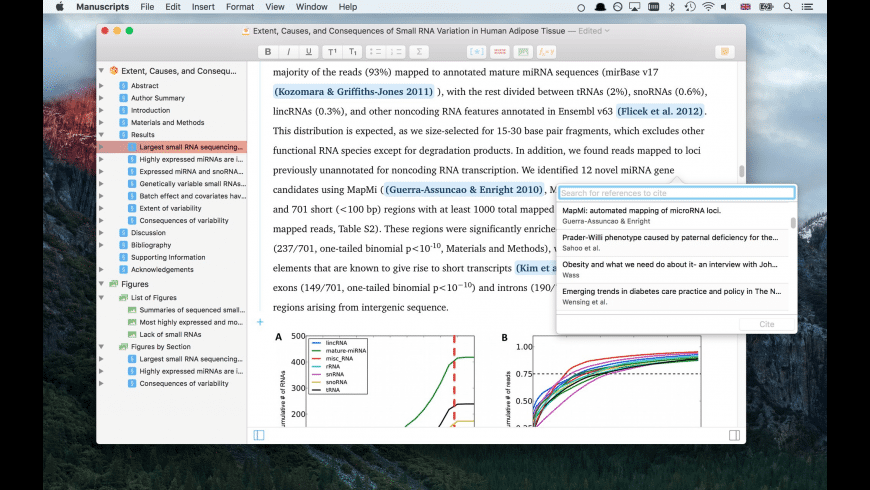Open the Edited dropdown in title bar
Screen dimensions: 870x490
tap(594, 31)
